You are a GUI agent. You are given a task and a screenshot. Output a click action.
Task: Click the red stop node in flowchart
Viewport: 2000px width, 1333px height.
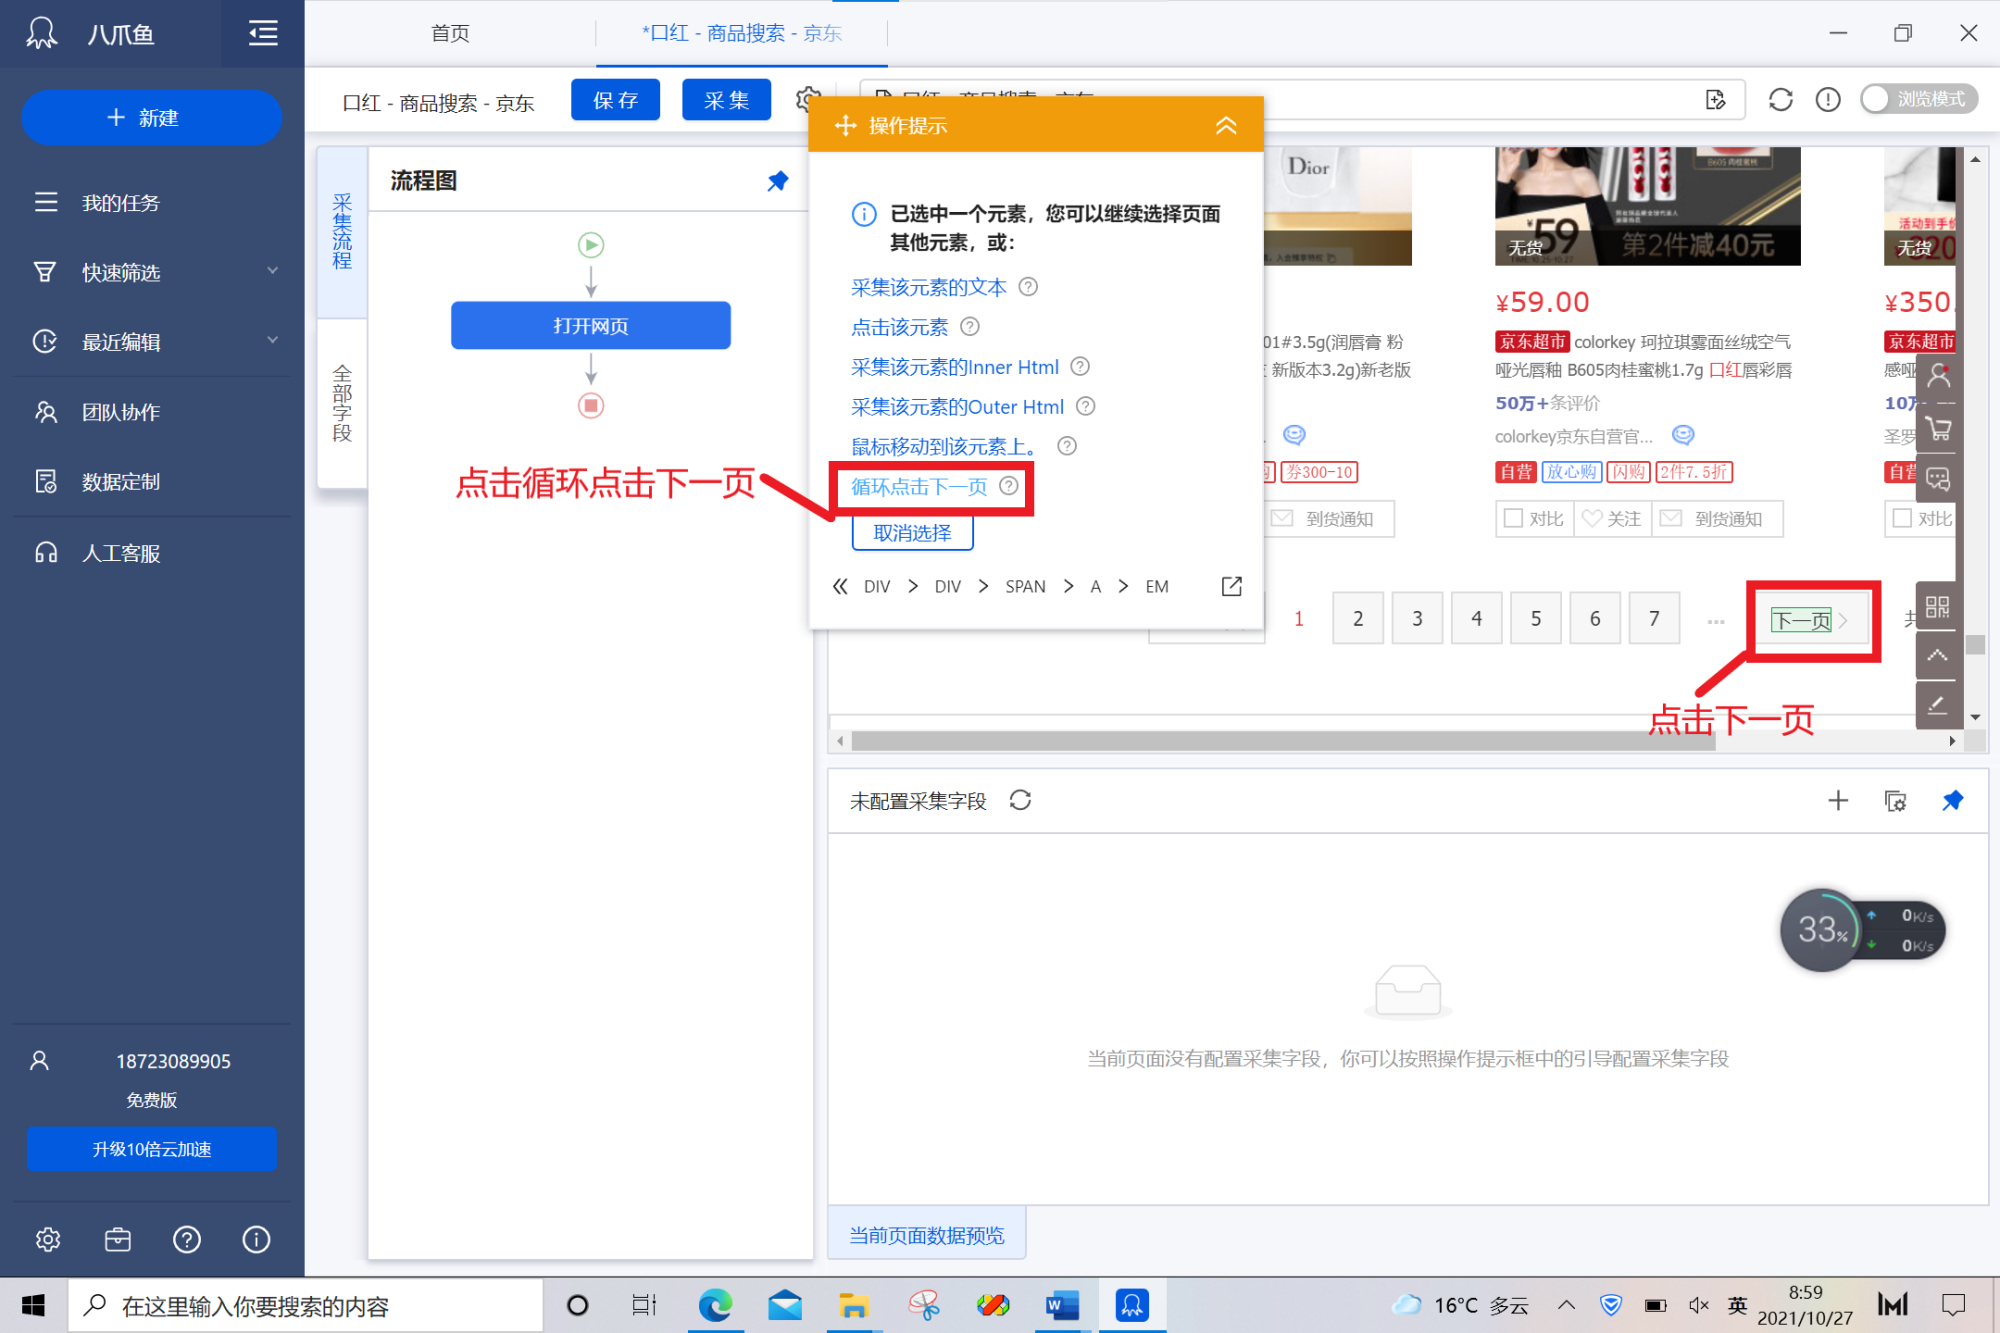click(591, 405)
